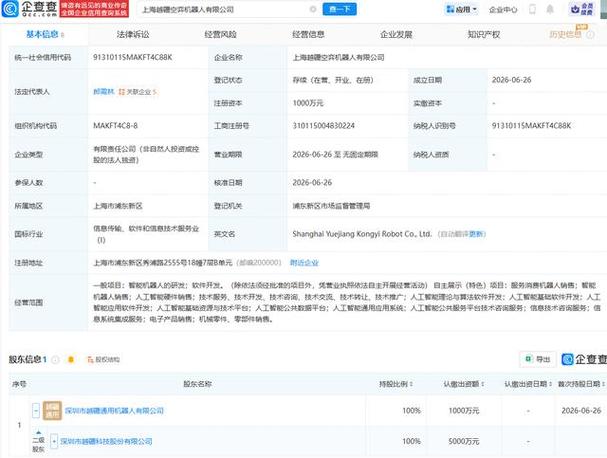Screen dimensions: 607x458
Task: Click the 浦东新区市场监督管理局 text
Action: pyautogui.click(x=331, y=206)
